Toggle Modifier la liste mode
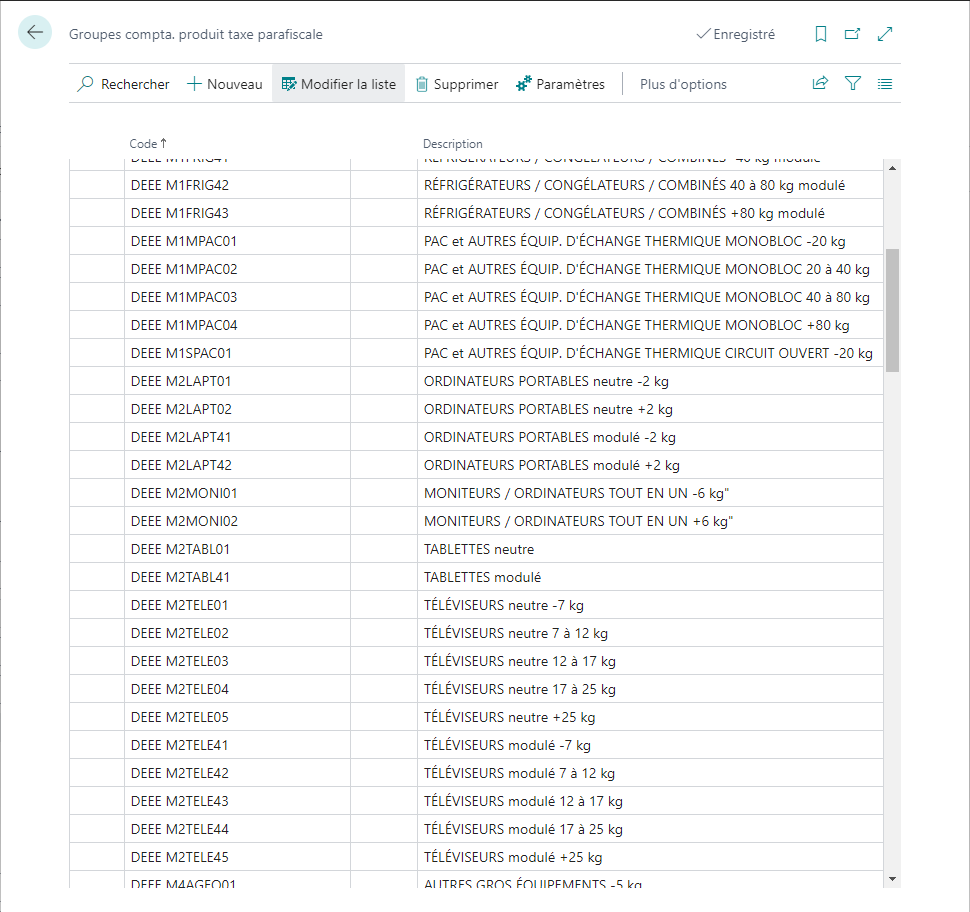970x912 pixels. tap(338, 84)
